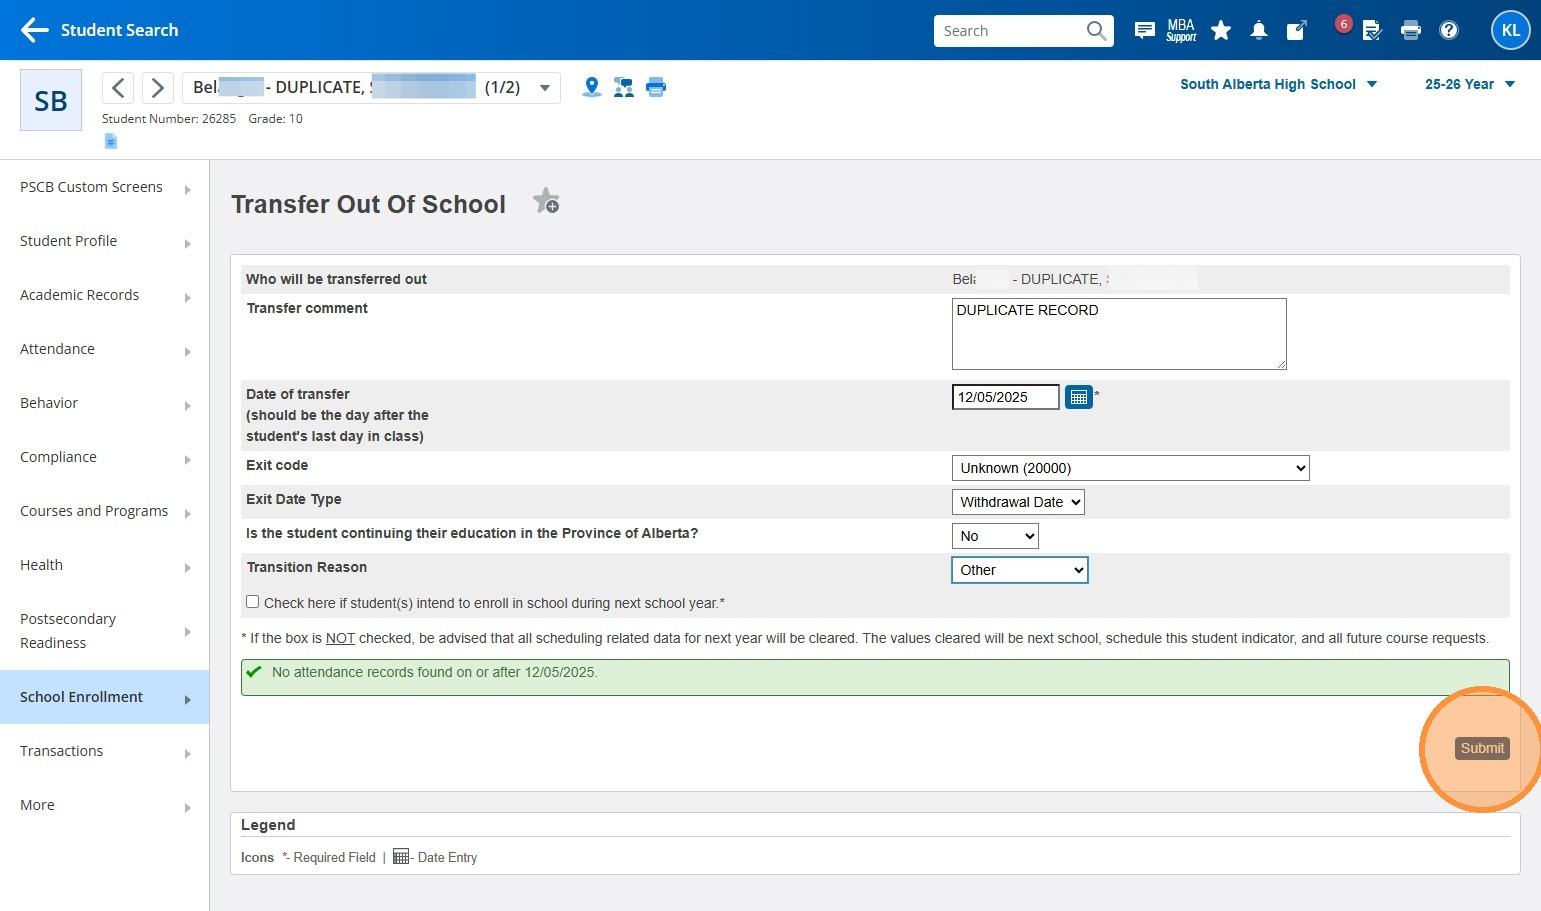Click the SB student initials avatar
This screenshot has width=1541, height=911.
click(x=51, y=101)
